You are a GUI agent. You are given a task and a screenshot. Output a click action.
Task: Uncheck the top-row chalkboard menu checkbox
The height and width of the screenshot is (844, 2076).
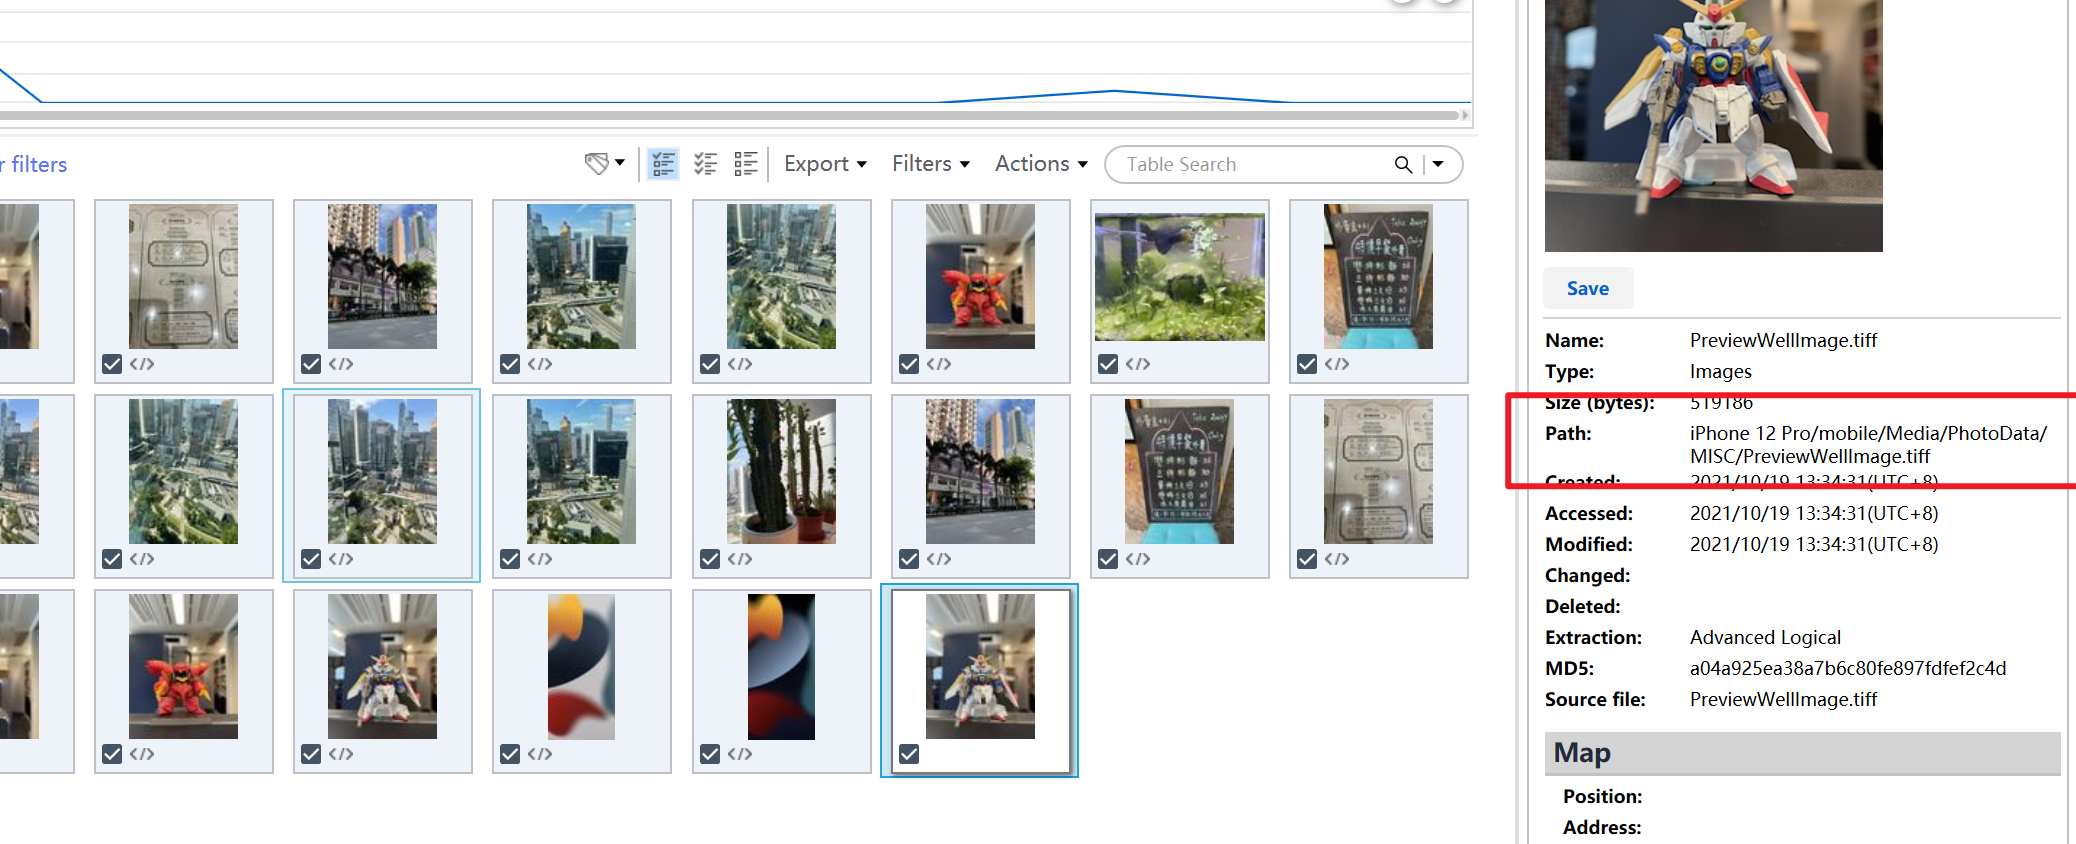[x=1307, y=364]
